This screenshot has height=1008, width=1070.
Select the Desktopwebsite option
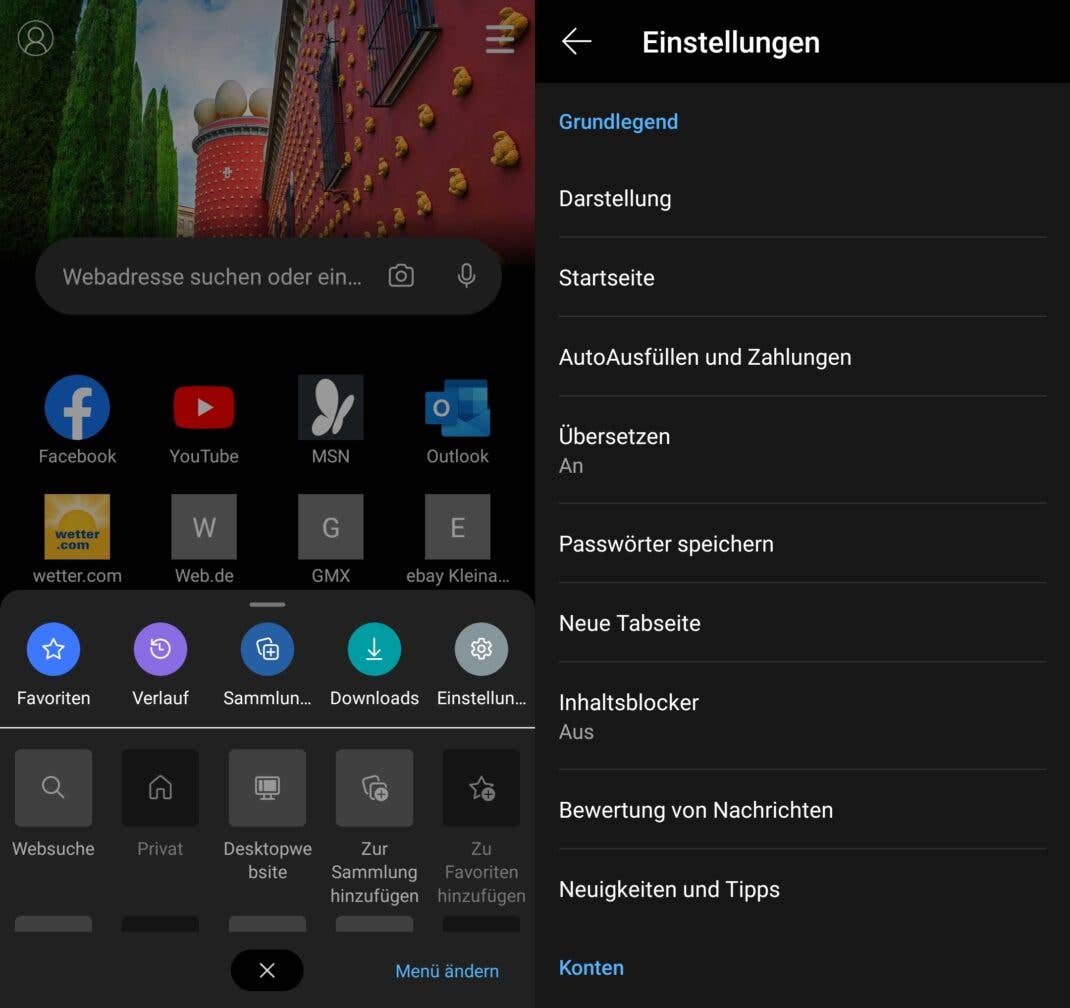(267, 788)
